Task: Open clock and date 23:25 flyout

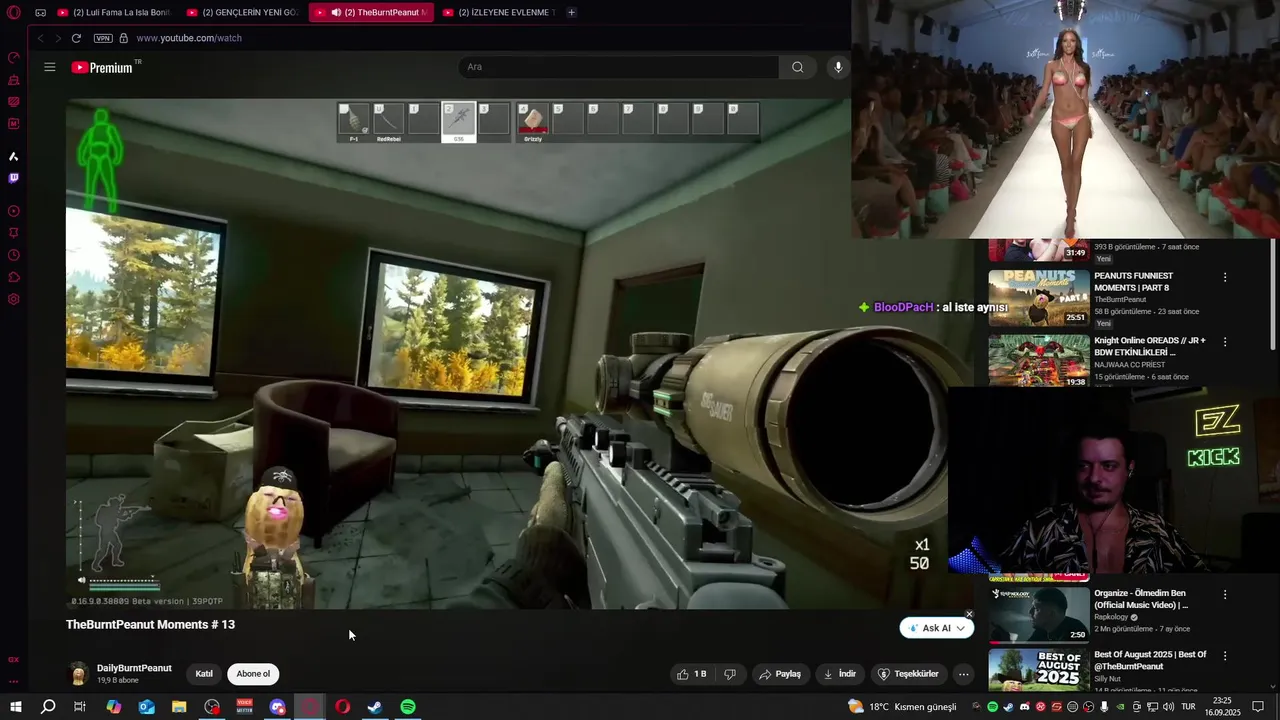Action: tap(1222, 707)
